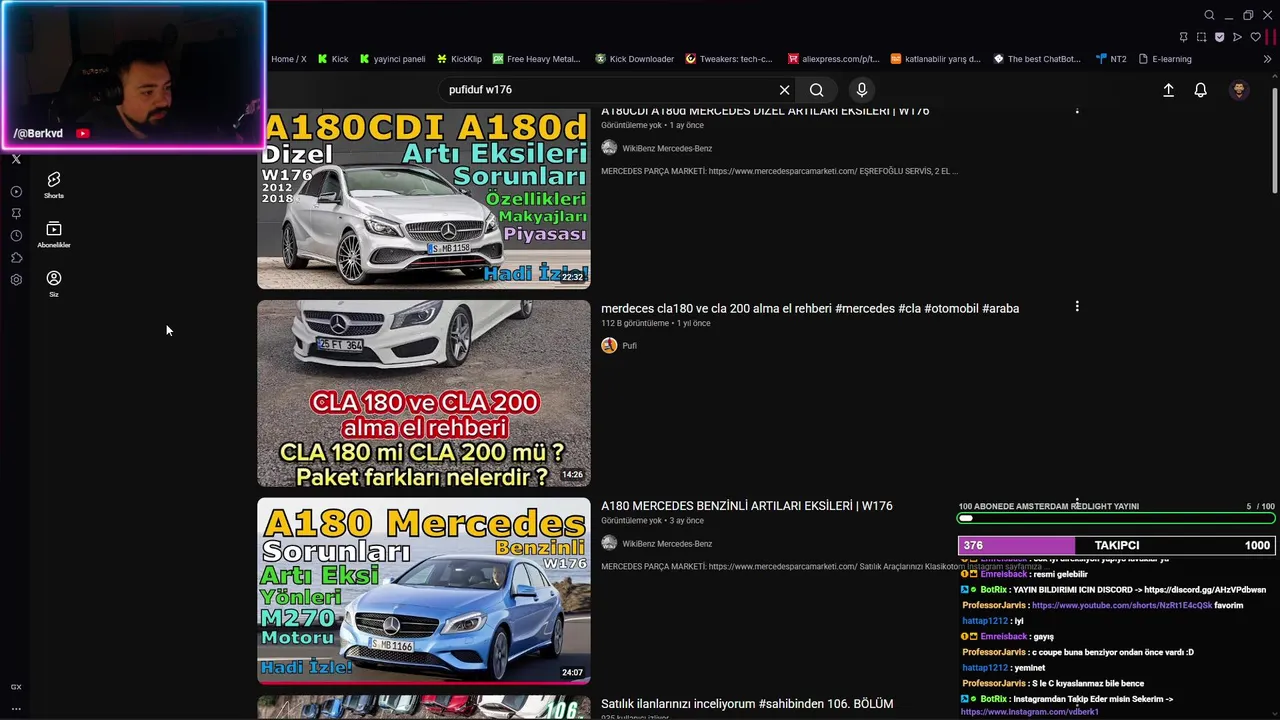Open 'merdeces cla180 ve cla 200' video title

tap(810, 309)
